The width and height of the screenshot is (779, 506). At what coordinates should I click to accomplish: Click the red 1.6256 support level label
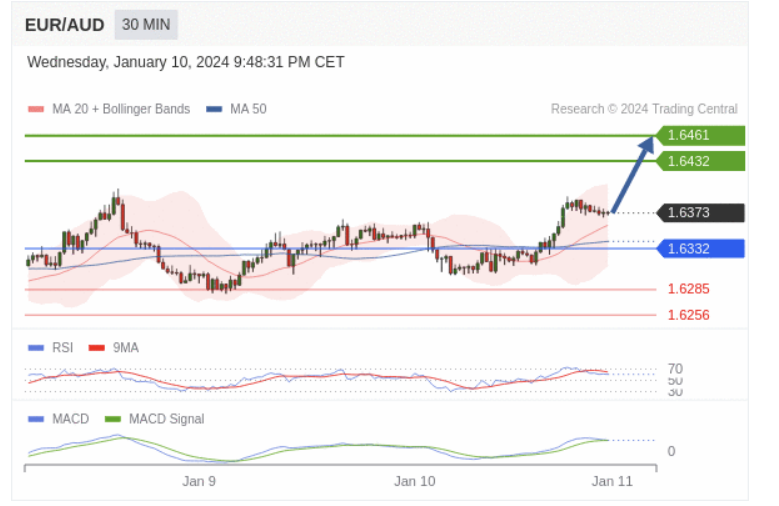click(x=689, y=315)
